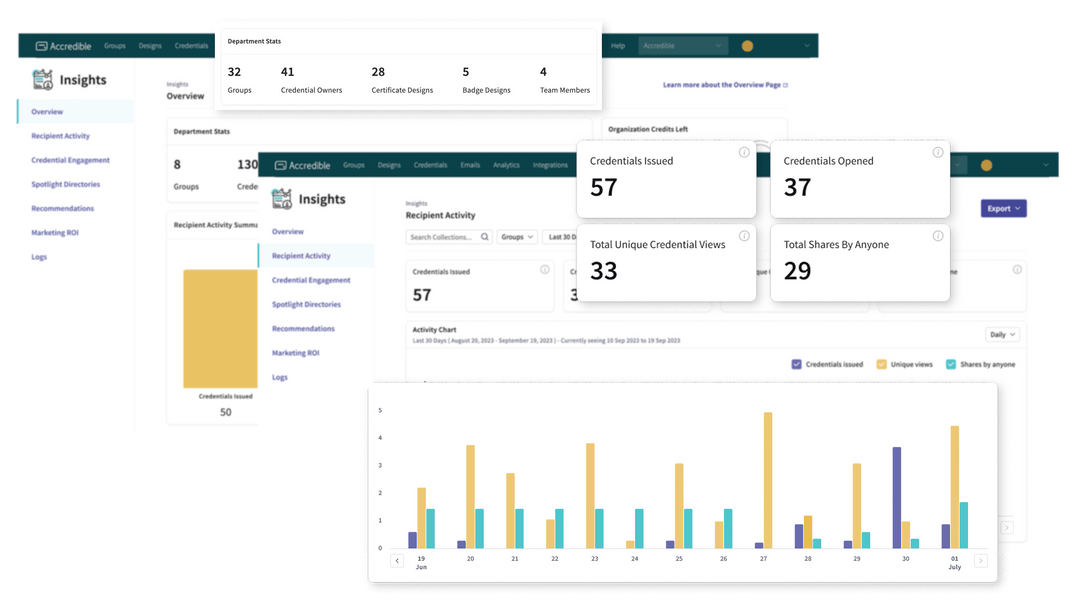Open the Groups filter dropdown
1080x608 pixels.
tap(517, 237)
